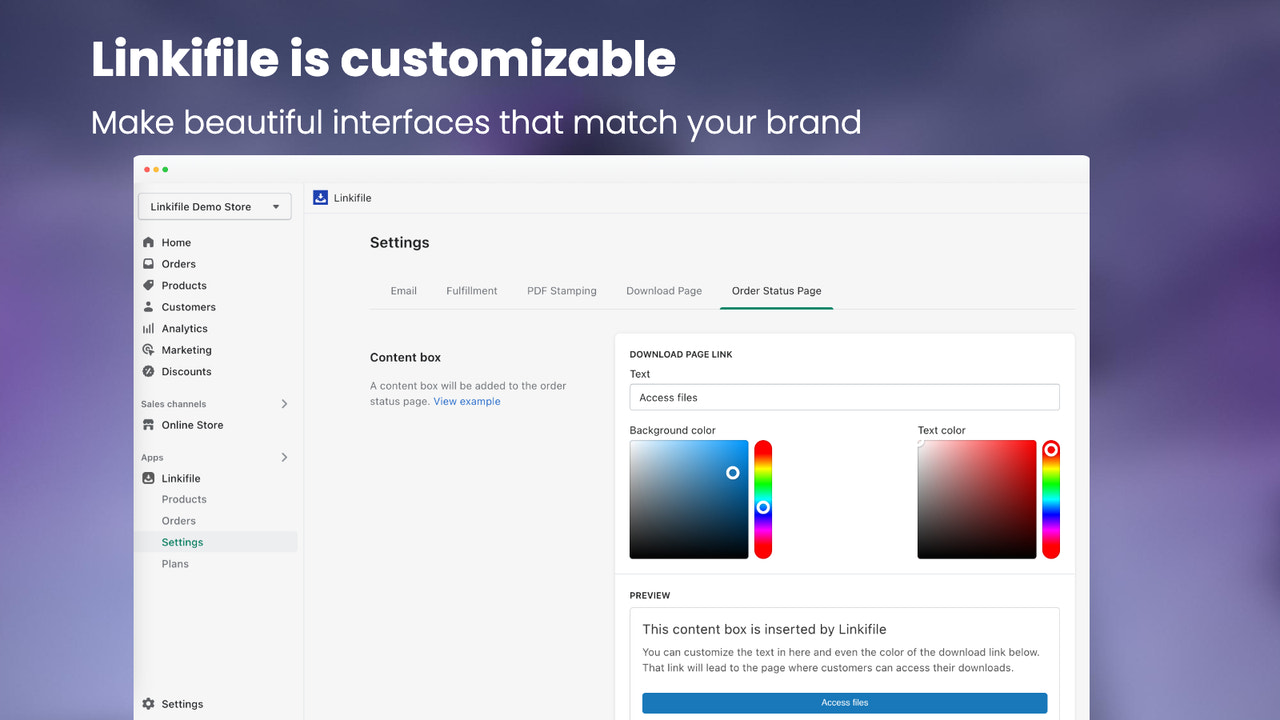Open Orders under Linkifile app
The height and width of the screenshot is (720, 1280).
click(179, 521)
